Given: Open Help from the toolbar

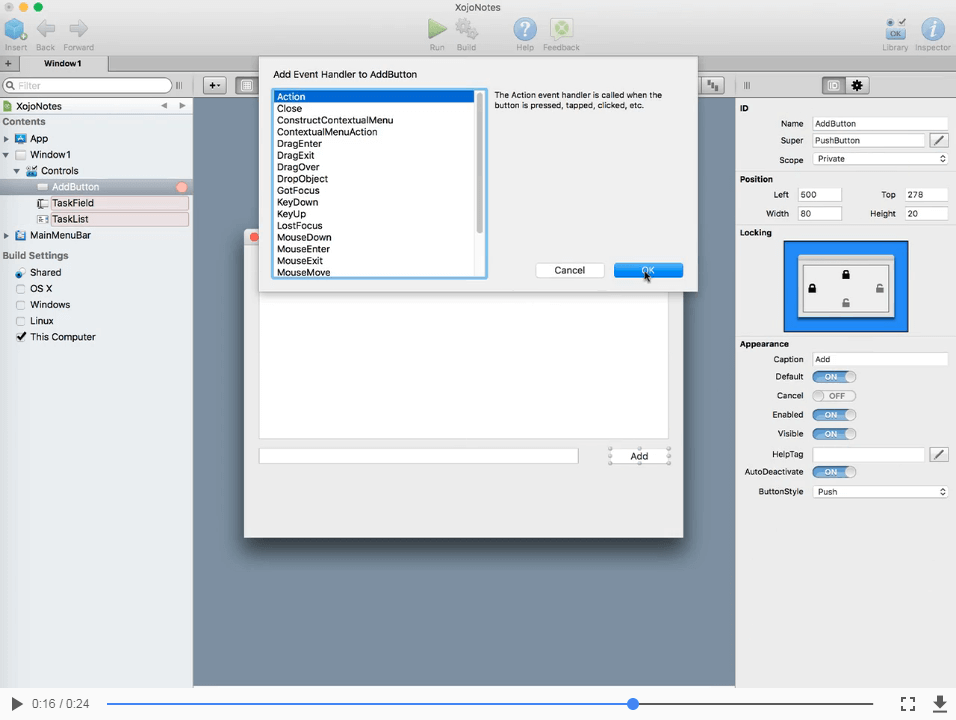Looking at the screenshot, I should pos(525,29).
